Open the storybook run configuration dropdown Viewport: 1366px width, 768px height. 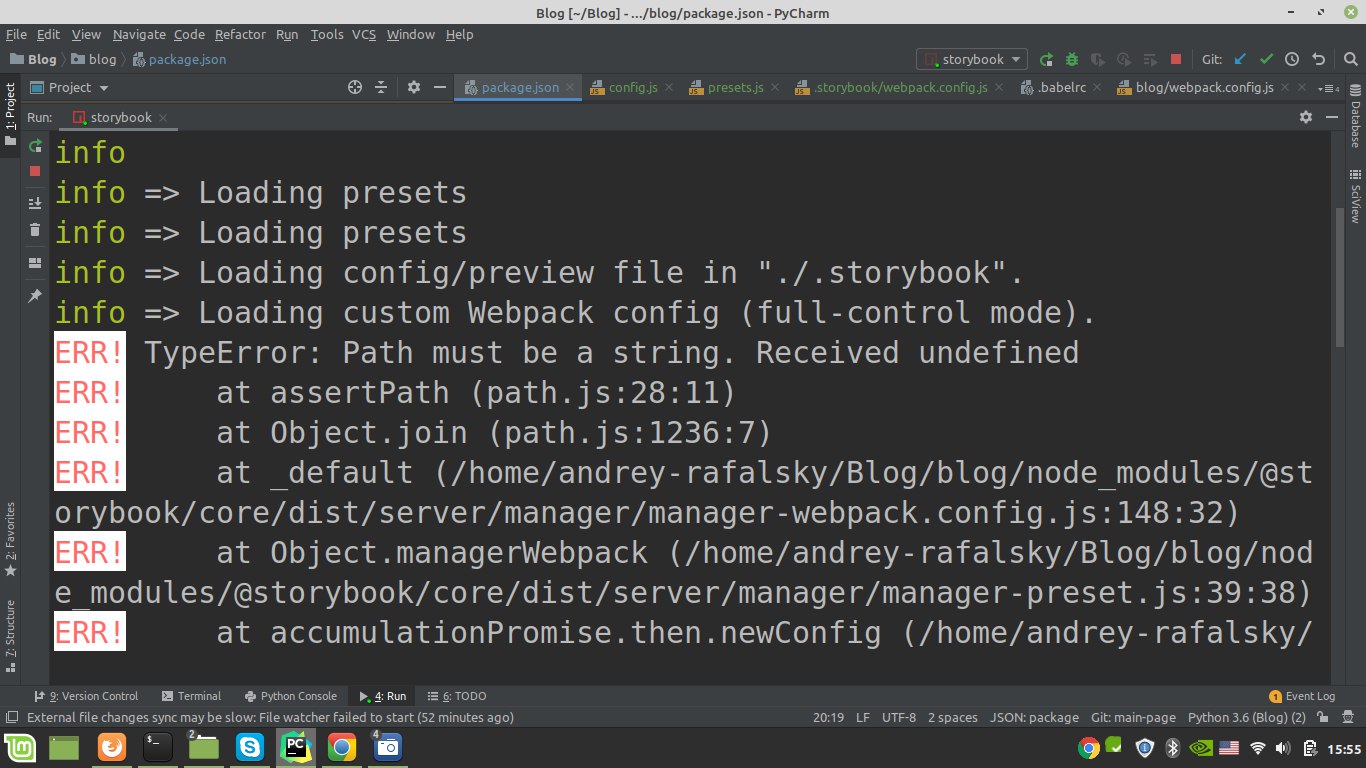click(x=972, y=60)
